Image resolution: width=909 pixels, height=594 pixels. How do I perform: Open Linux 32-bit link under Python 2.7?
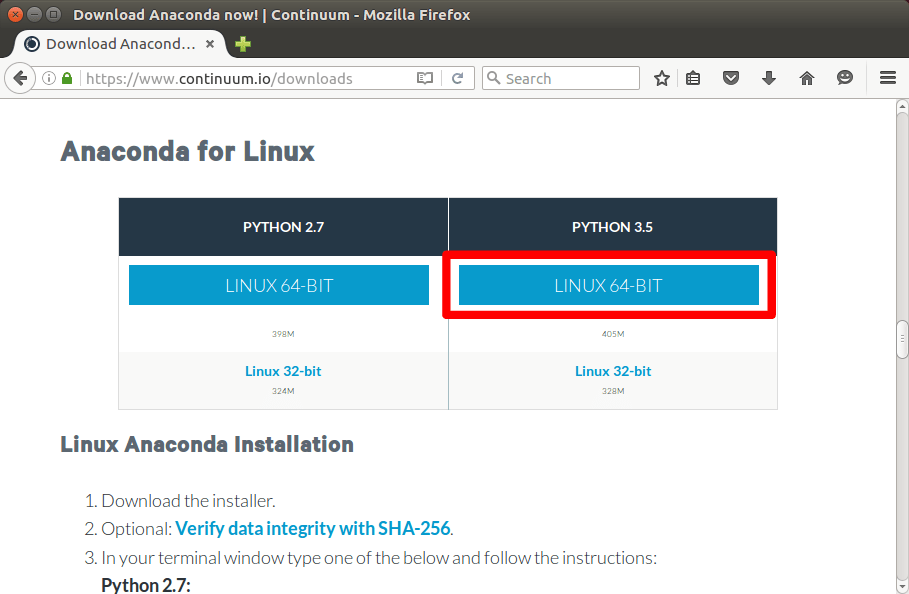pyautogui.click(x=283, y=371)
